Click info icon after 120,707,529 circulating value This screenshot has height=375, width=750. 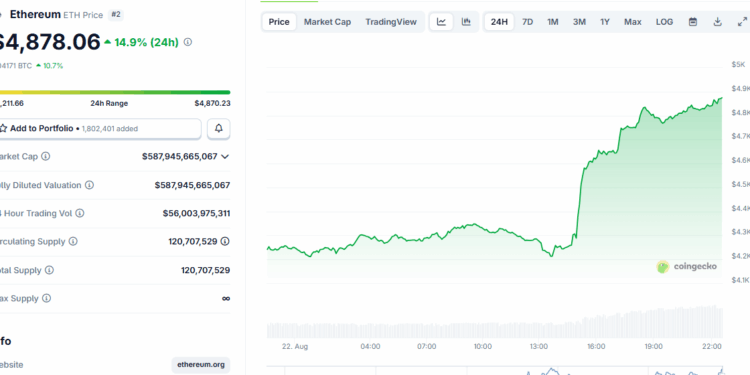pyautogui.click(x=225, y=242)
